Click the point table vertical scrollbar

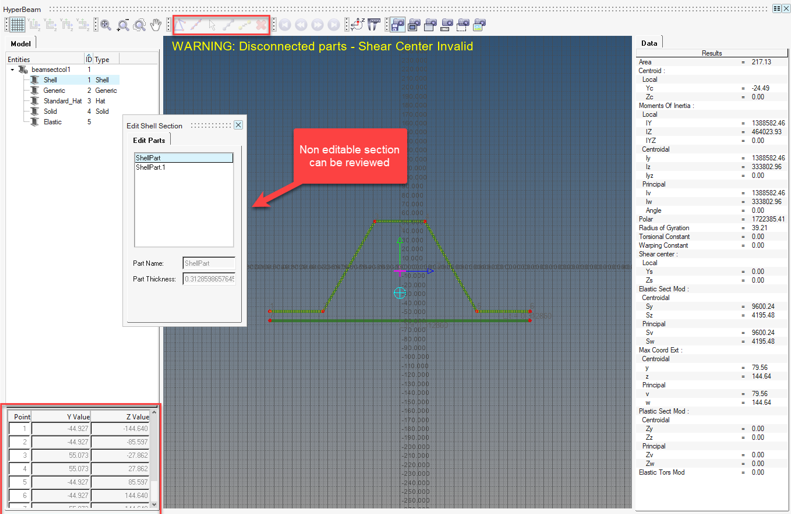(x=154, y=458)
